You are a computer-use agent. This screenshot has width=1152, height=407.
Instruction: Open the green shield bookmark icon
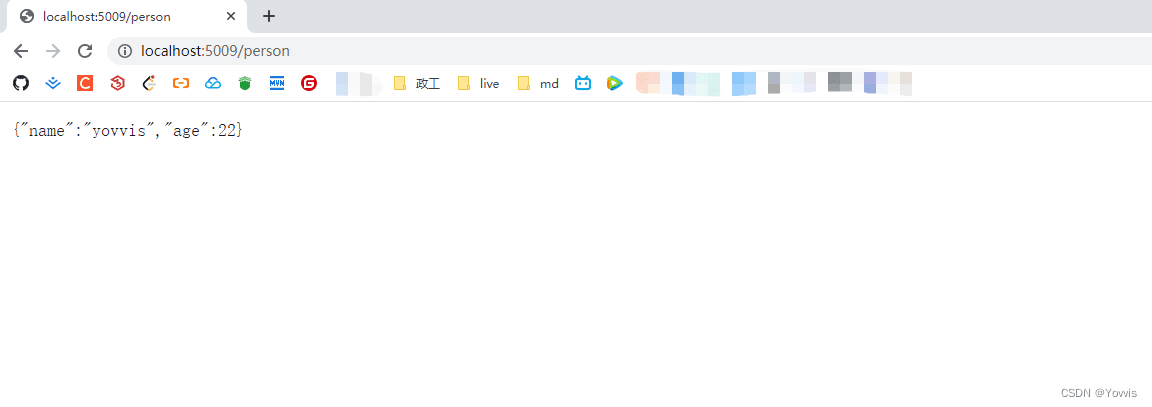pos(245,83)
